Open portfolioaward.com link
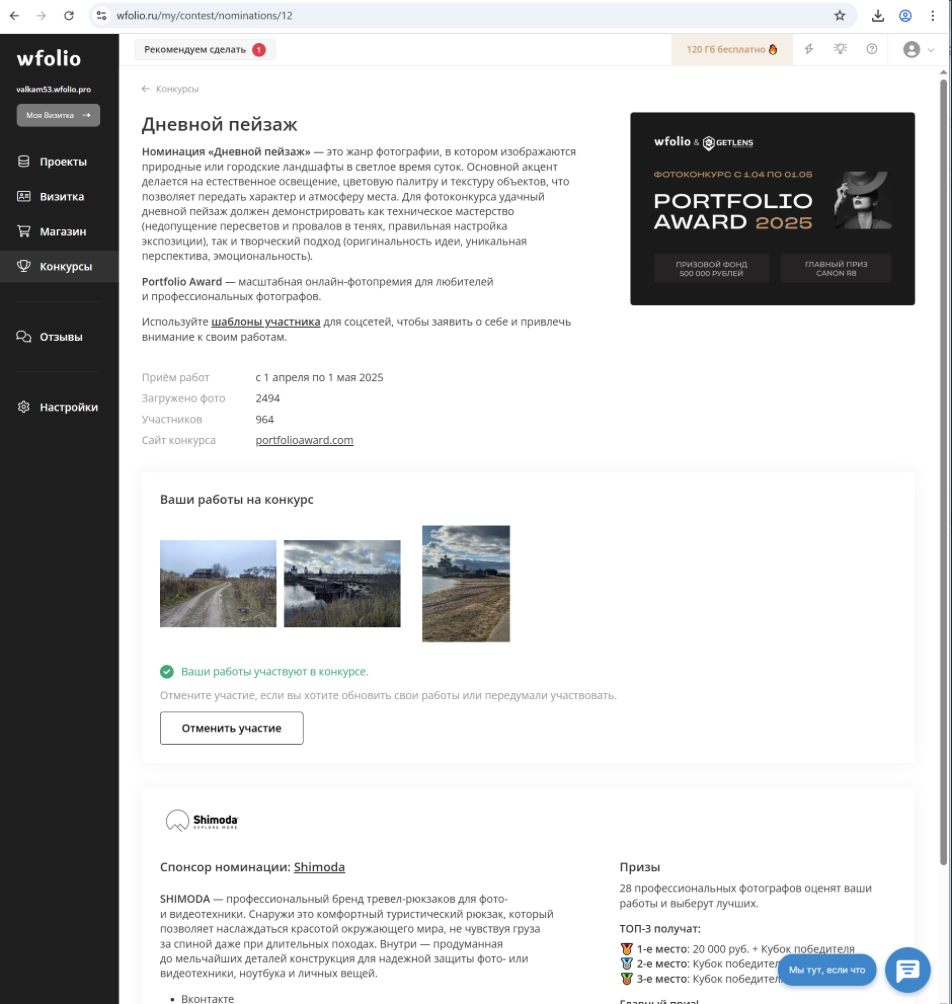This screenshot has width=952, height=1004. tap(304, 440)
